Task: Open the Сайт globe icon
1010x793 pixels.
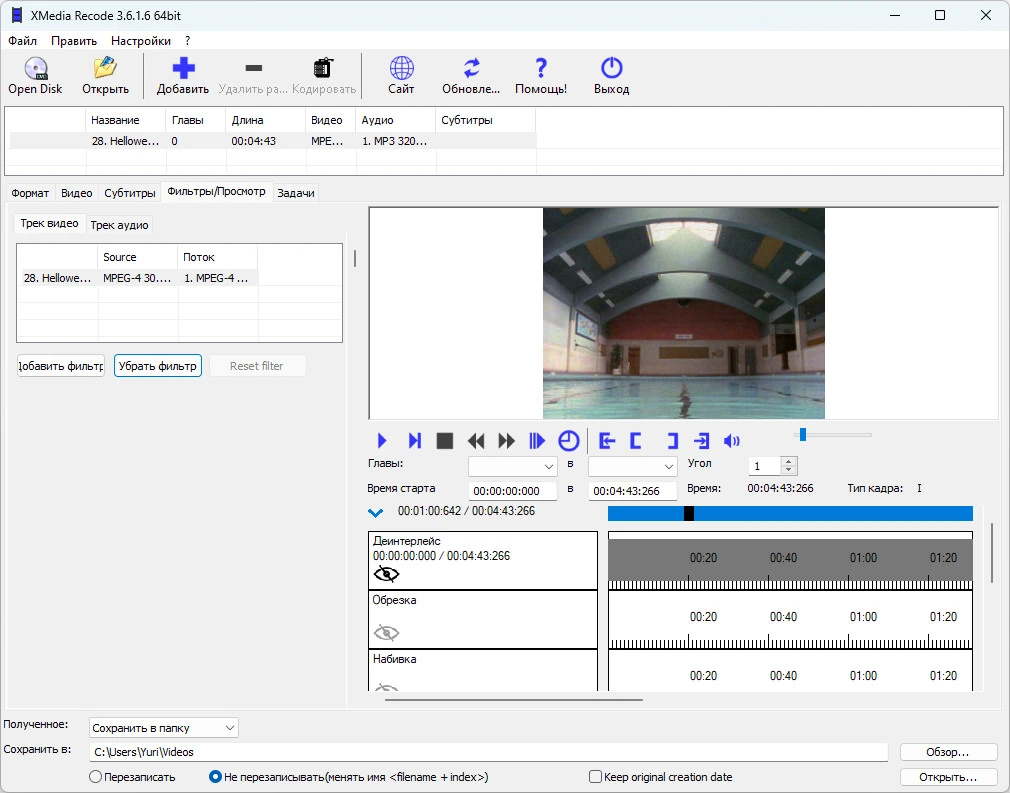Action: click(x=401, y=68)
